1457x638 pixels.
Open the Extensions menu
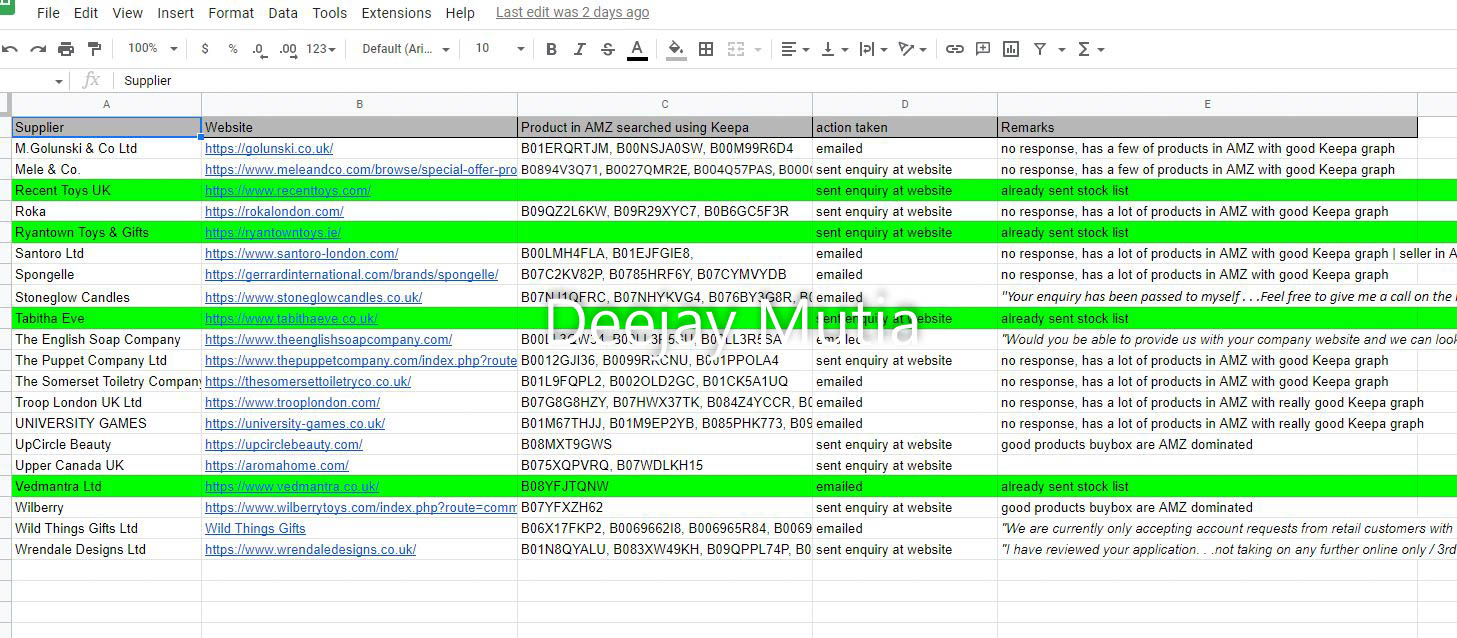397,13
